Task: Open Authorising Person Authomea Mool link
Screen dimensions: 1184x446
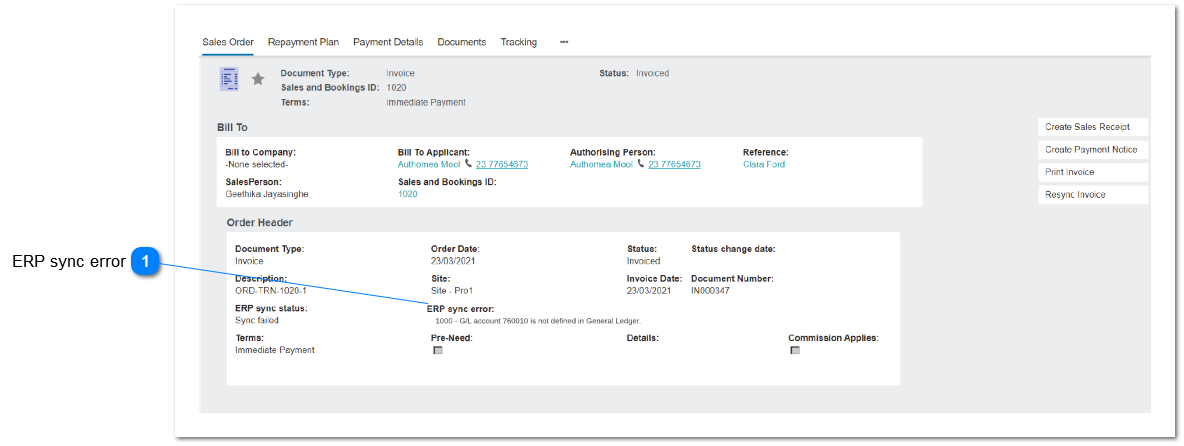Action: tap(601, 165)
